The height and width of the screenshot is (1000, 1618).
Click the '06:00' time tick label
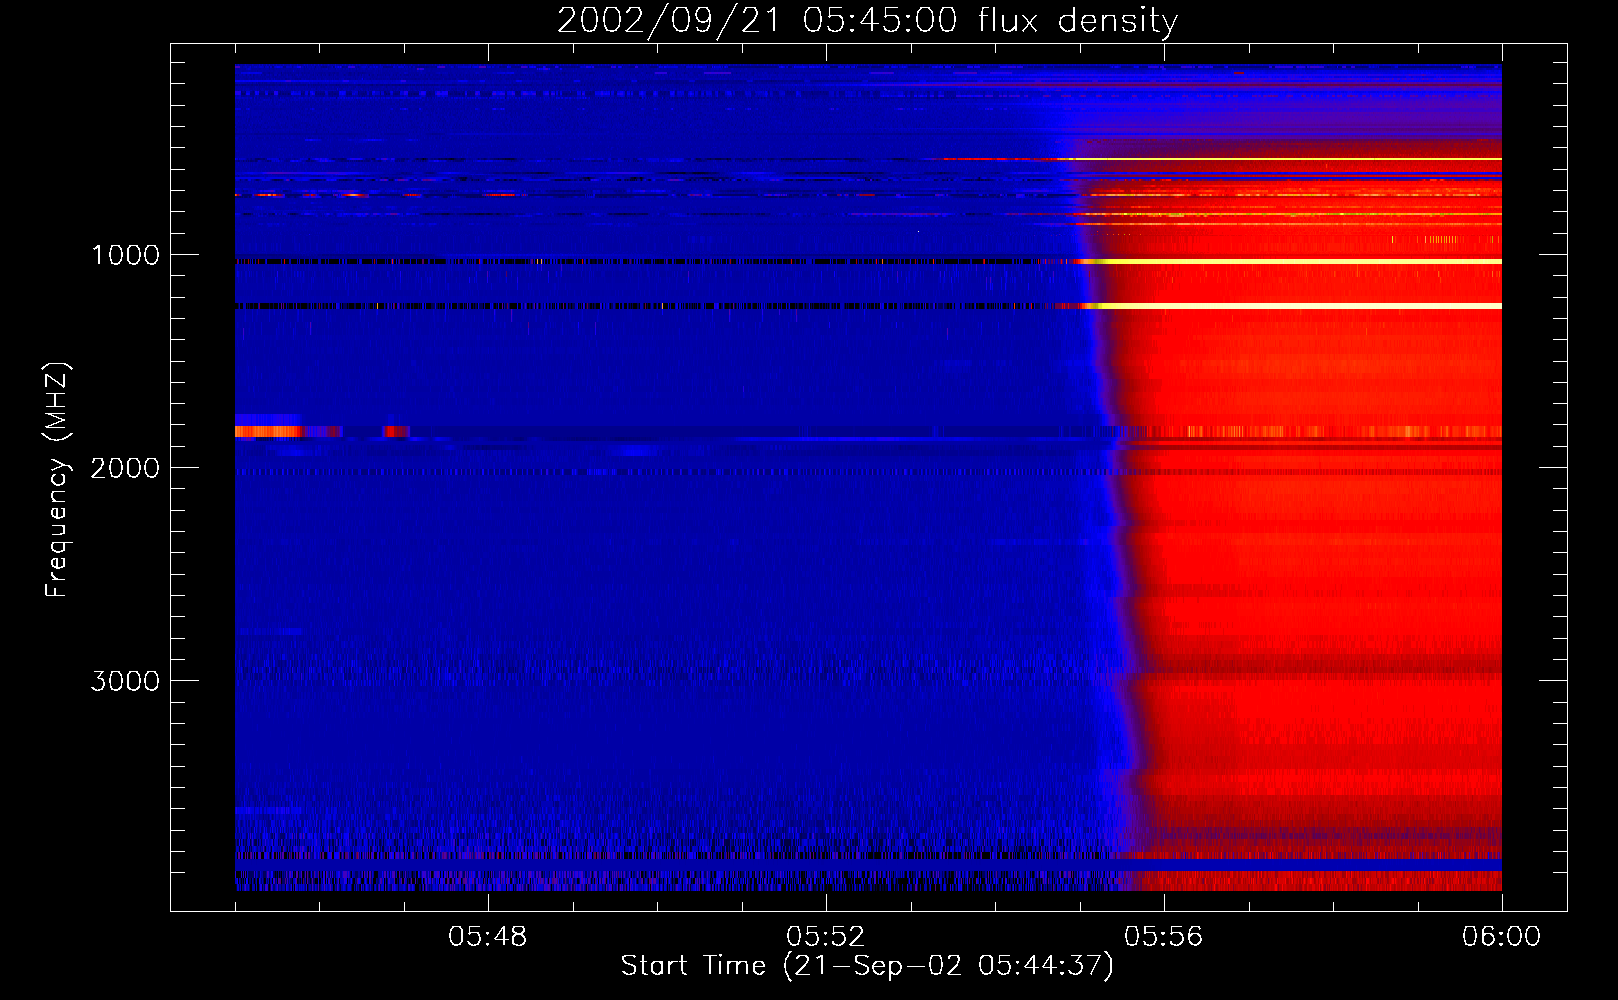1502,937
